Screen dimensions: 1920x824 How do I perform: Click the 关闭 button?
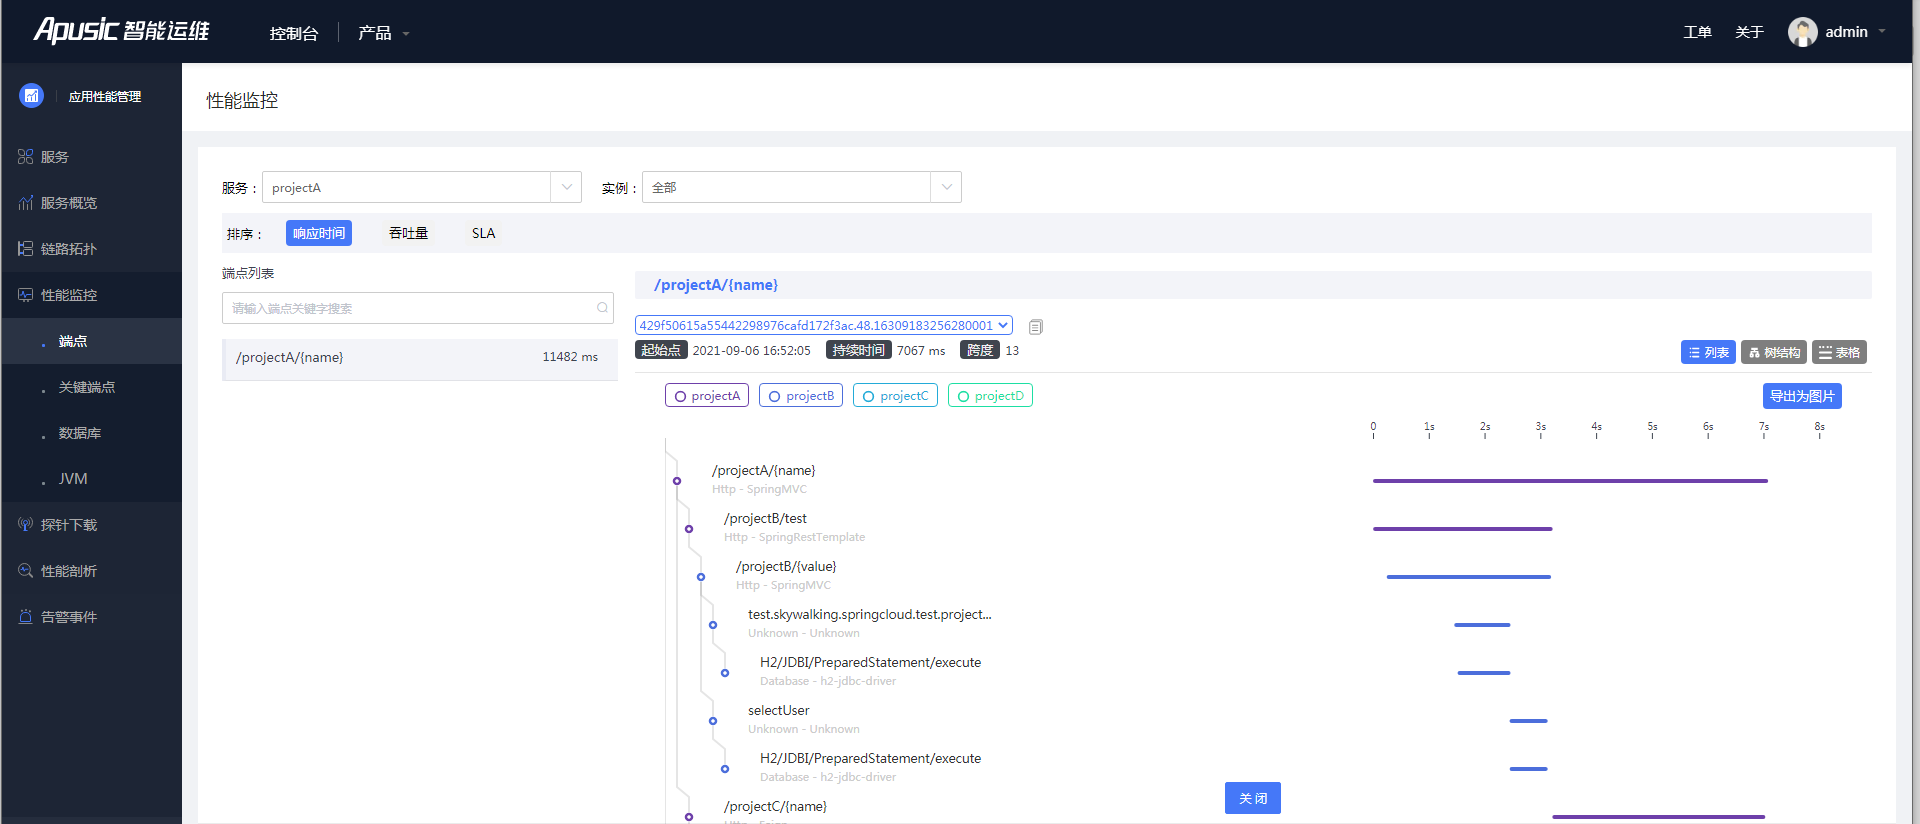tap(1253, 798)
